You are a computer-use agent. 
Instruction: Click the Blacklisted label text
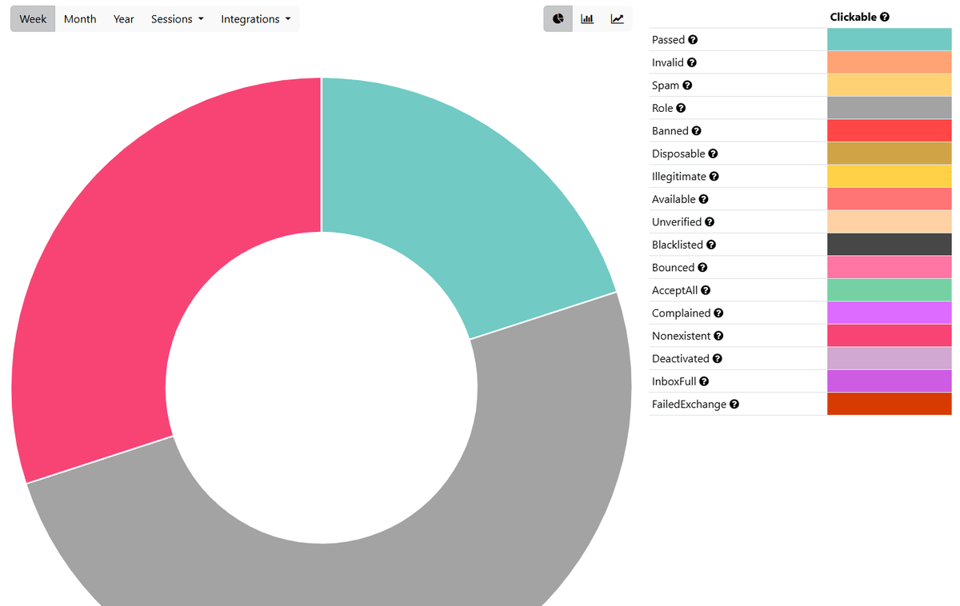(x=677, y=244)
